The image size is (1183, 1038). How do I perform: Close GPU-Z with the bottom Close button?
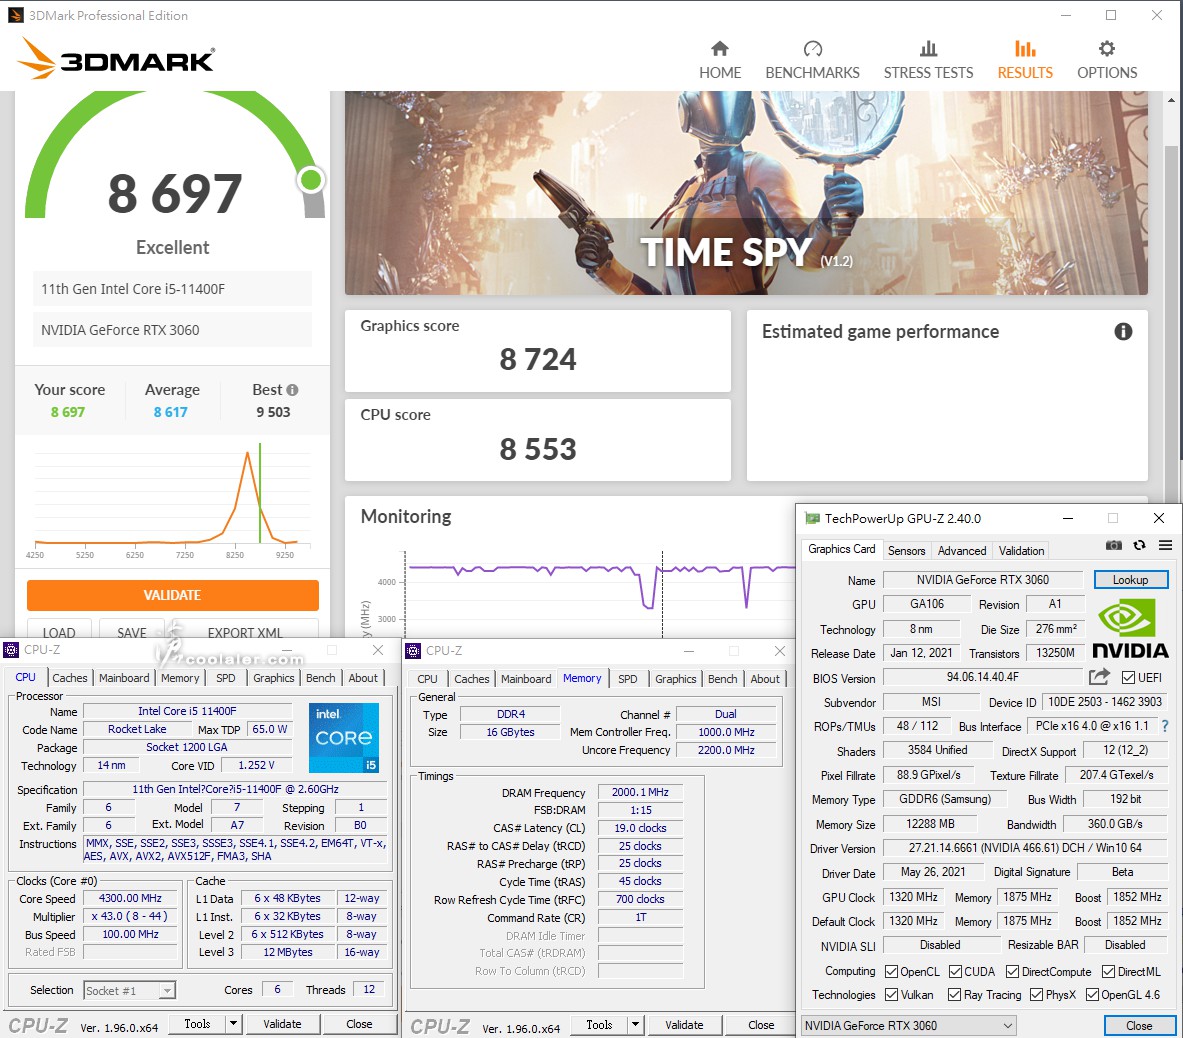pyautogui.click(x=1139, y=1026)
